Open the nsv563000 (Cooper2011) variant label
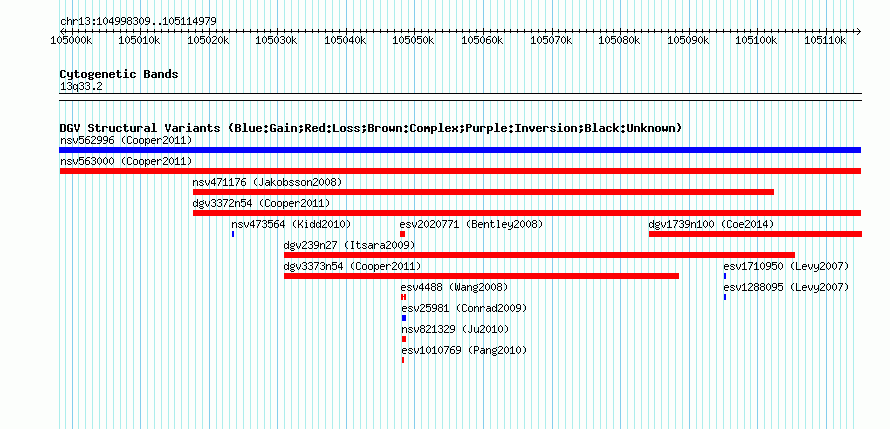 [x=126, y=161]
